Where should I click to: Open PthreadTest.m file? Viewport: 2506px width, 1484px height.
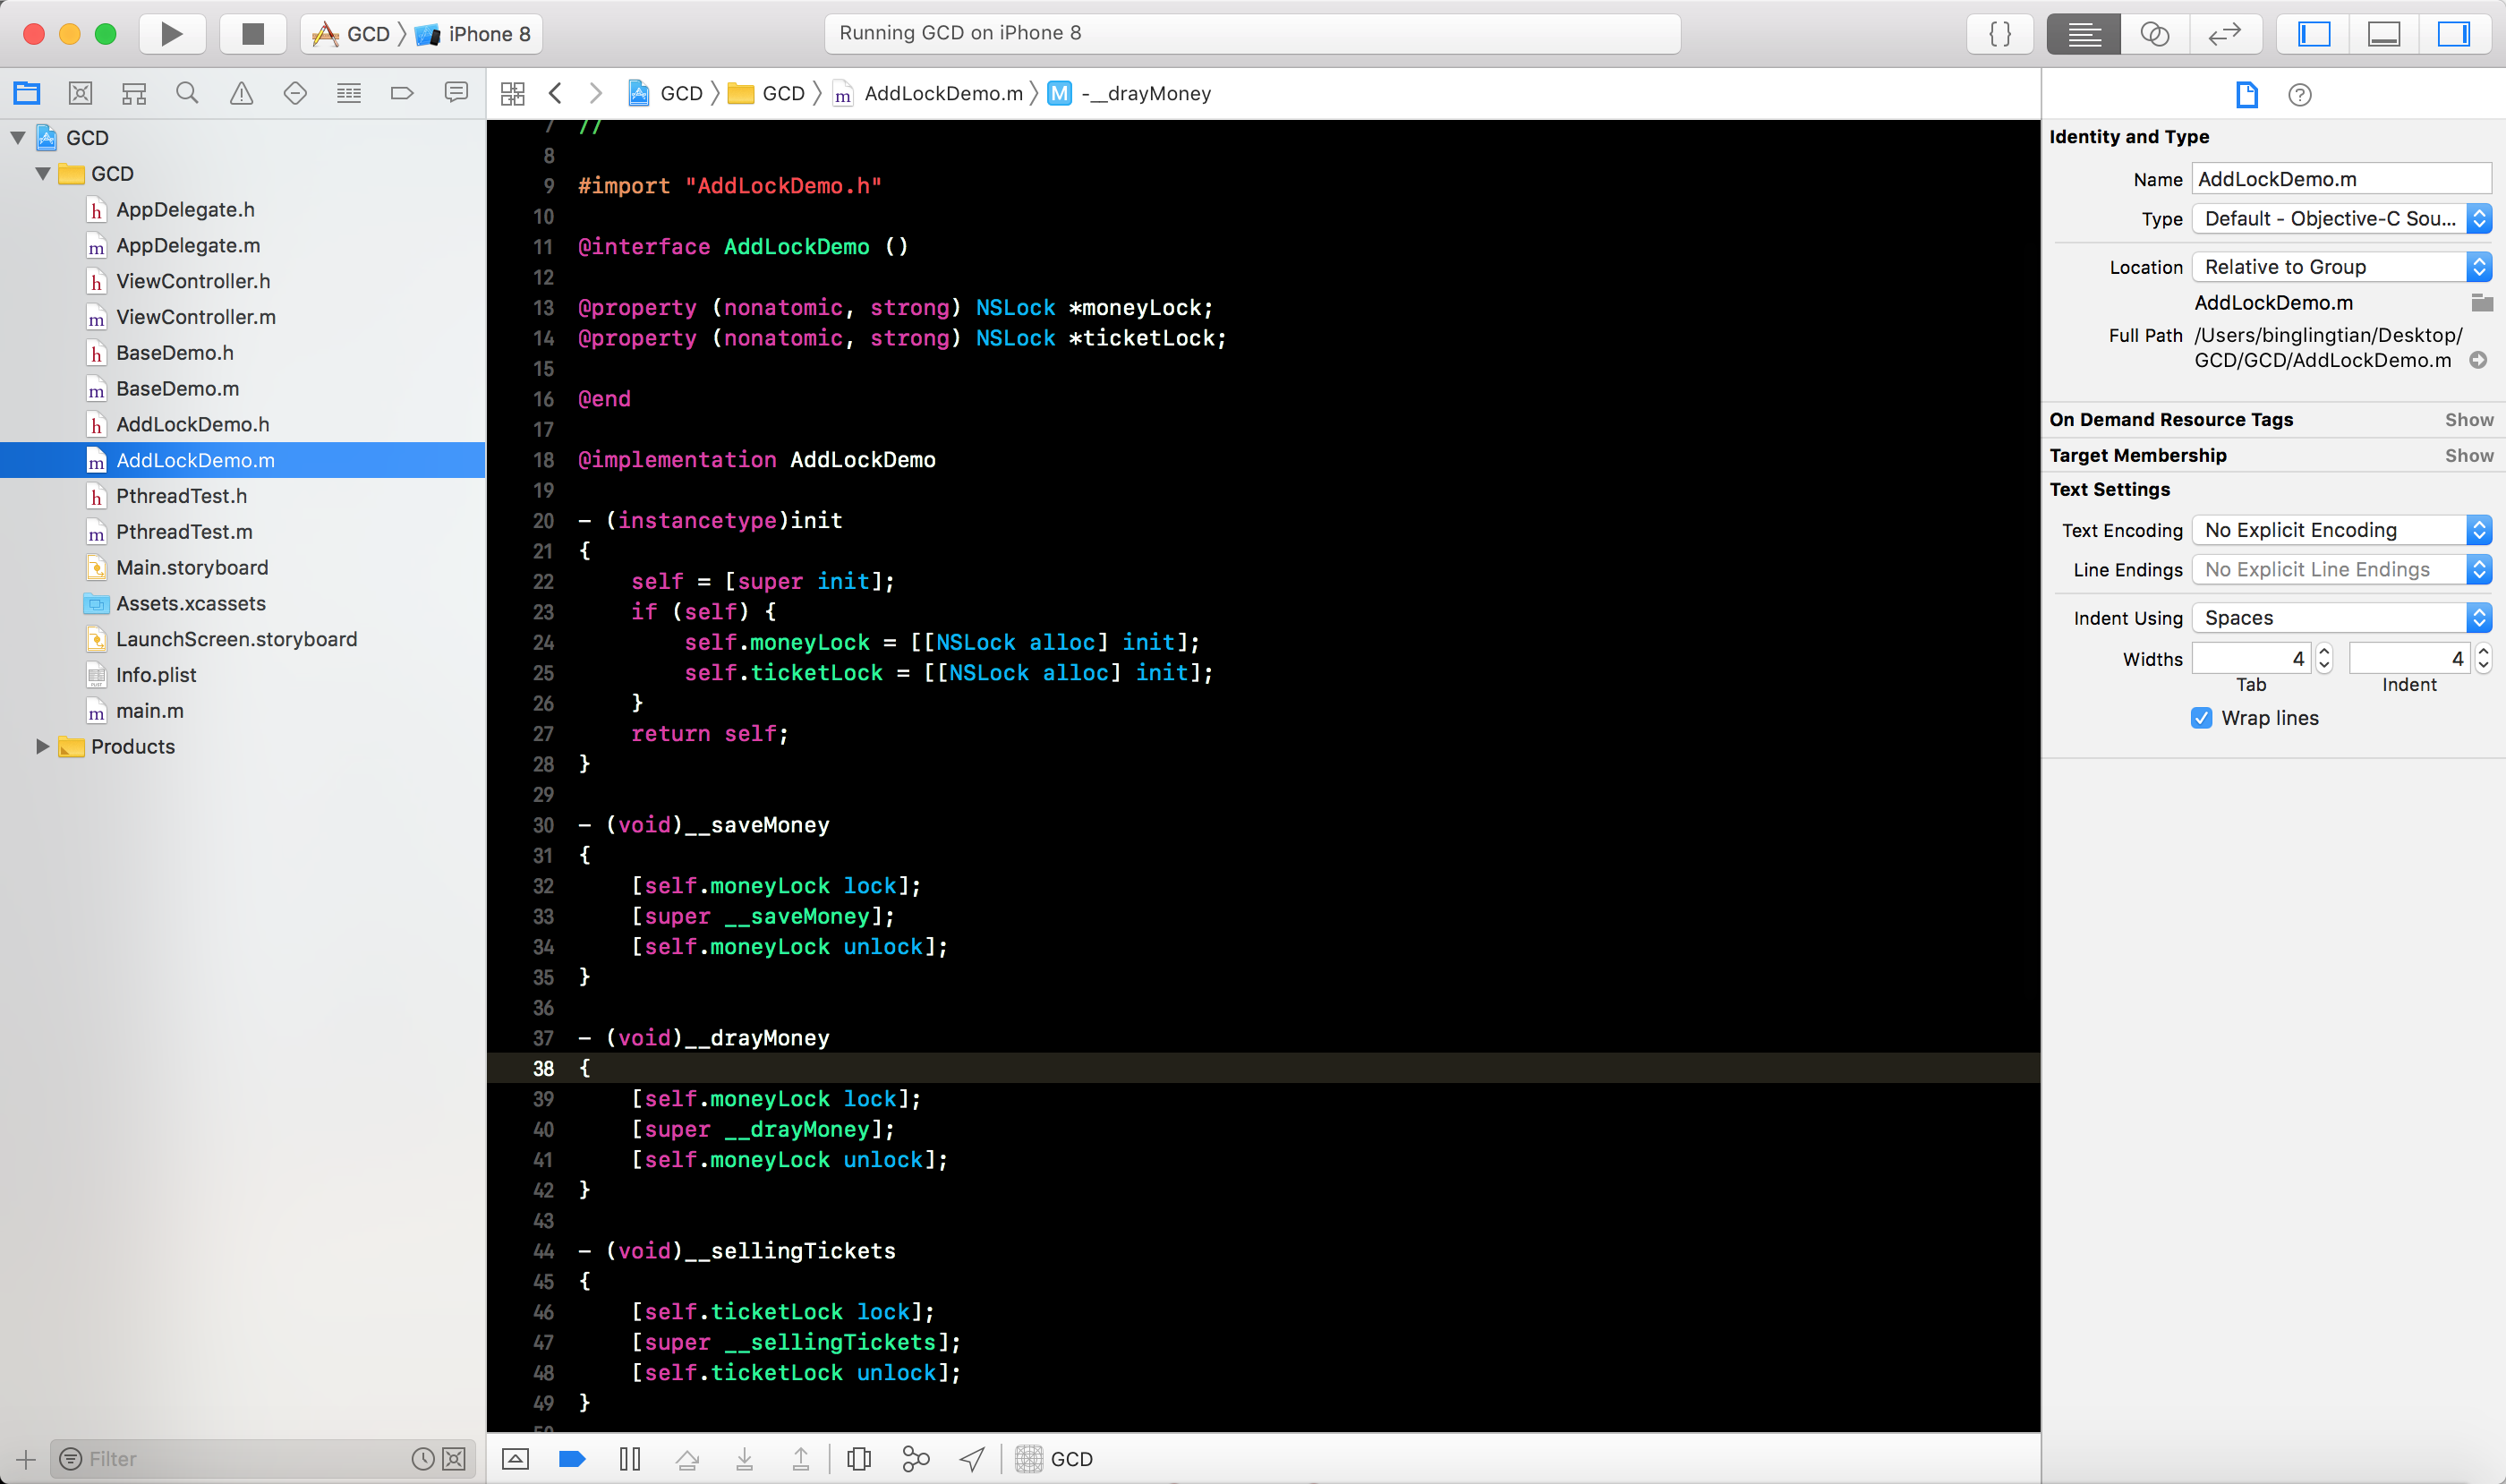184,531
